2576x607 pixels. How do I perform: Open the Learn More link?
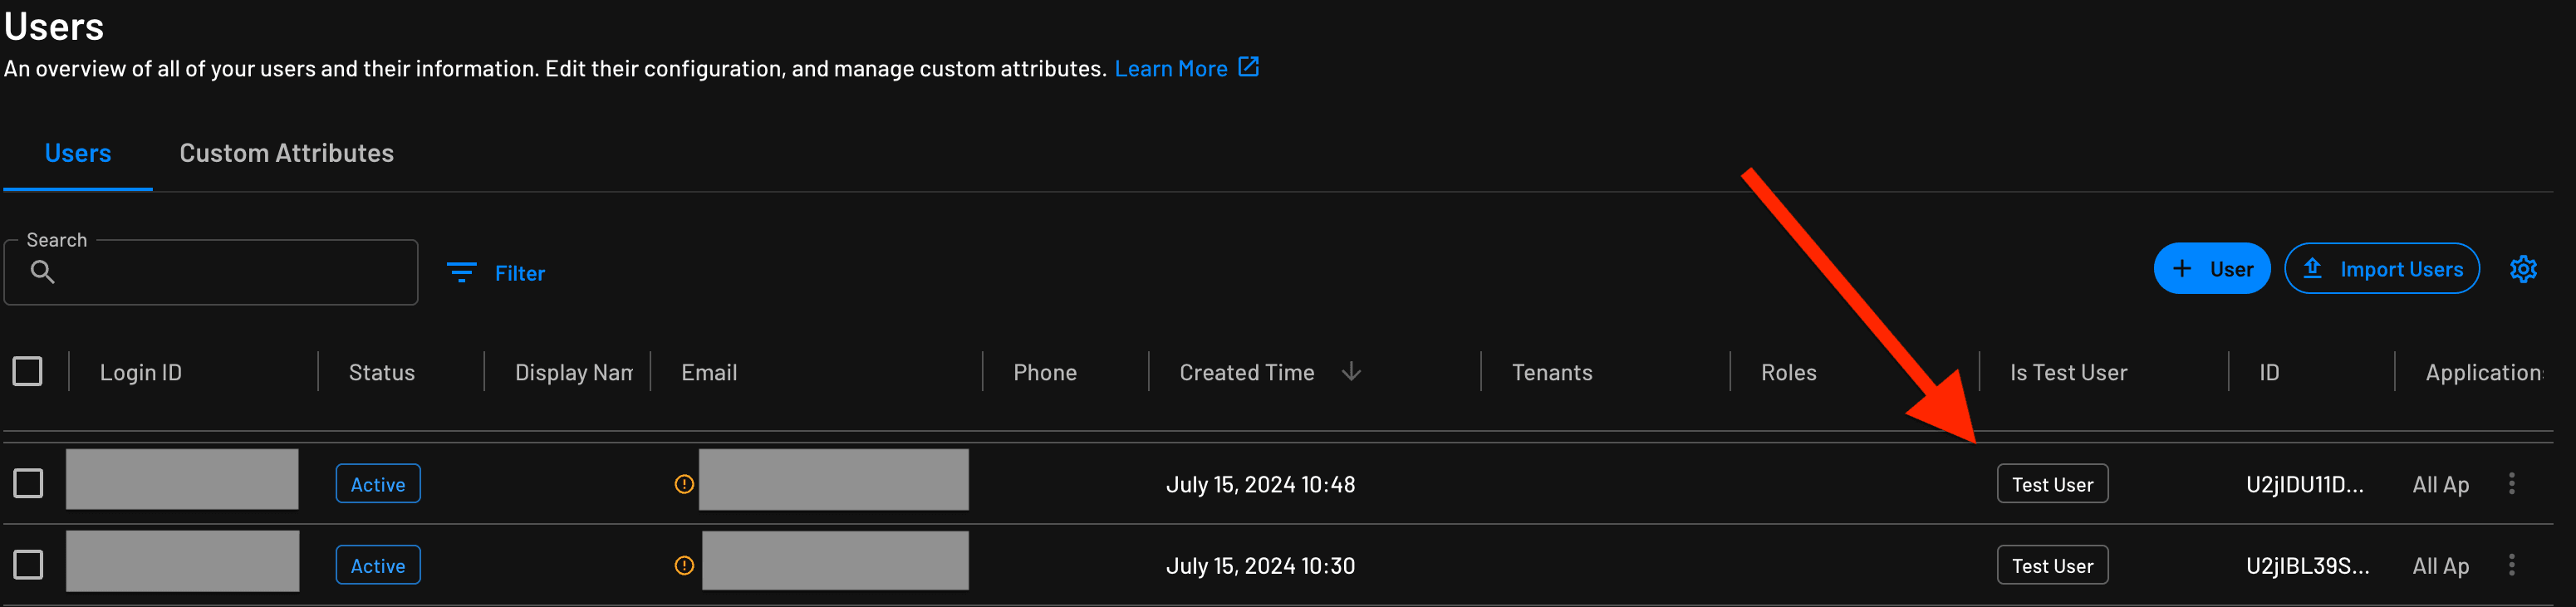(x=1171, y=67)
